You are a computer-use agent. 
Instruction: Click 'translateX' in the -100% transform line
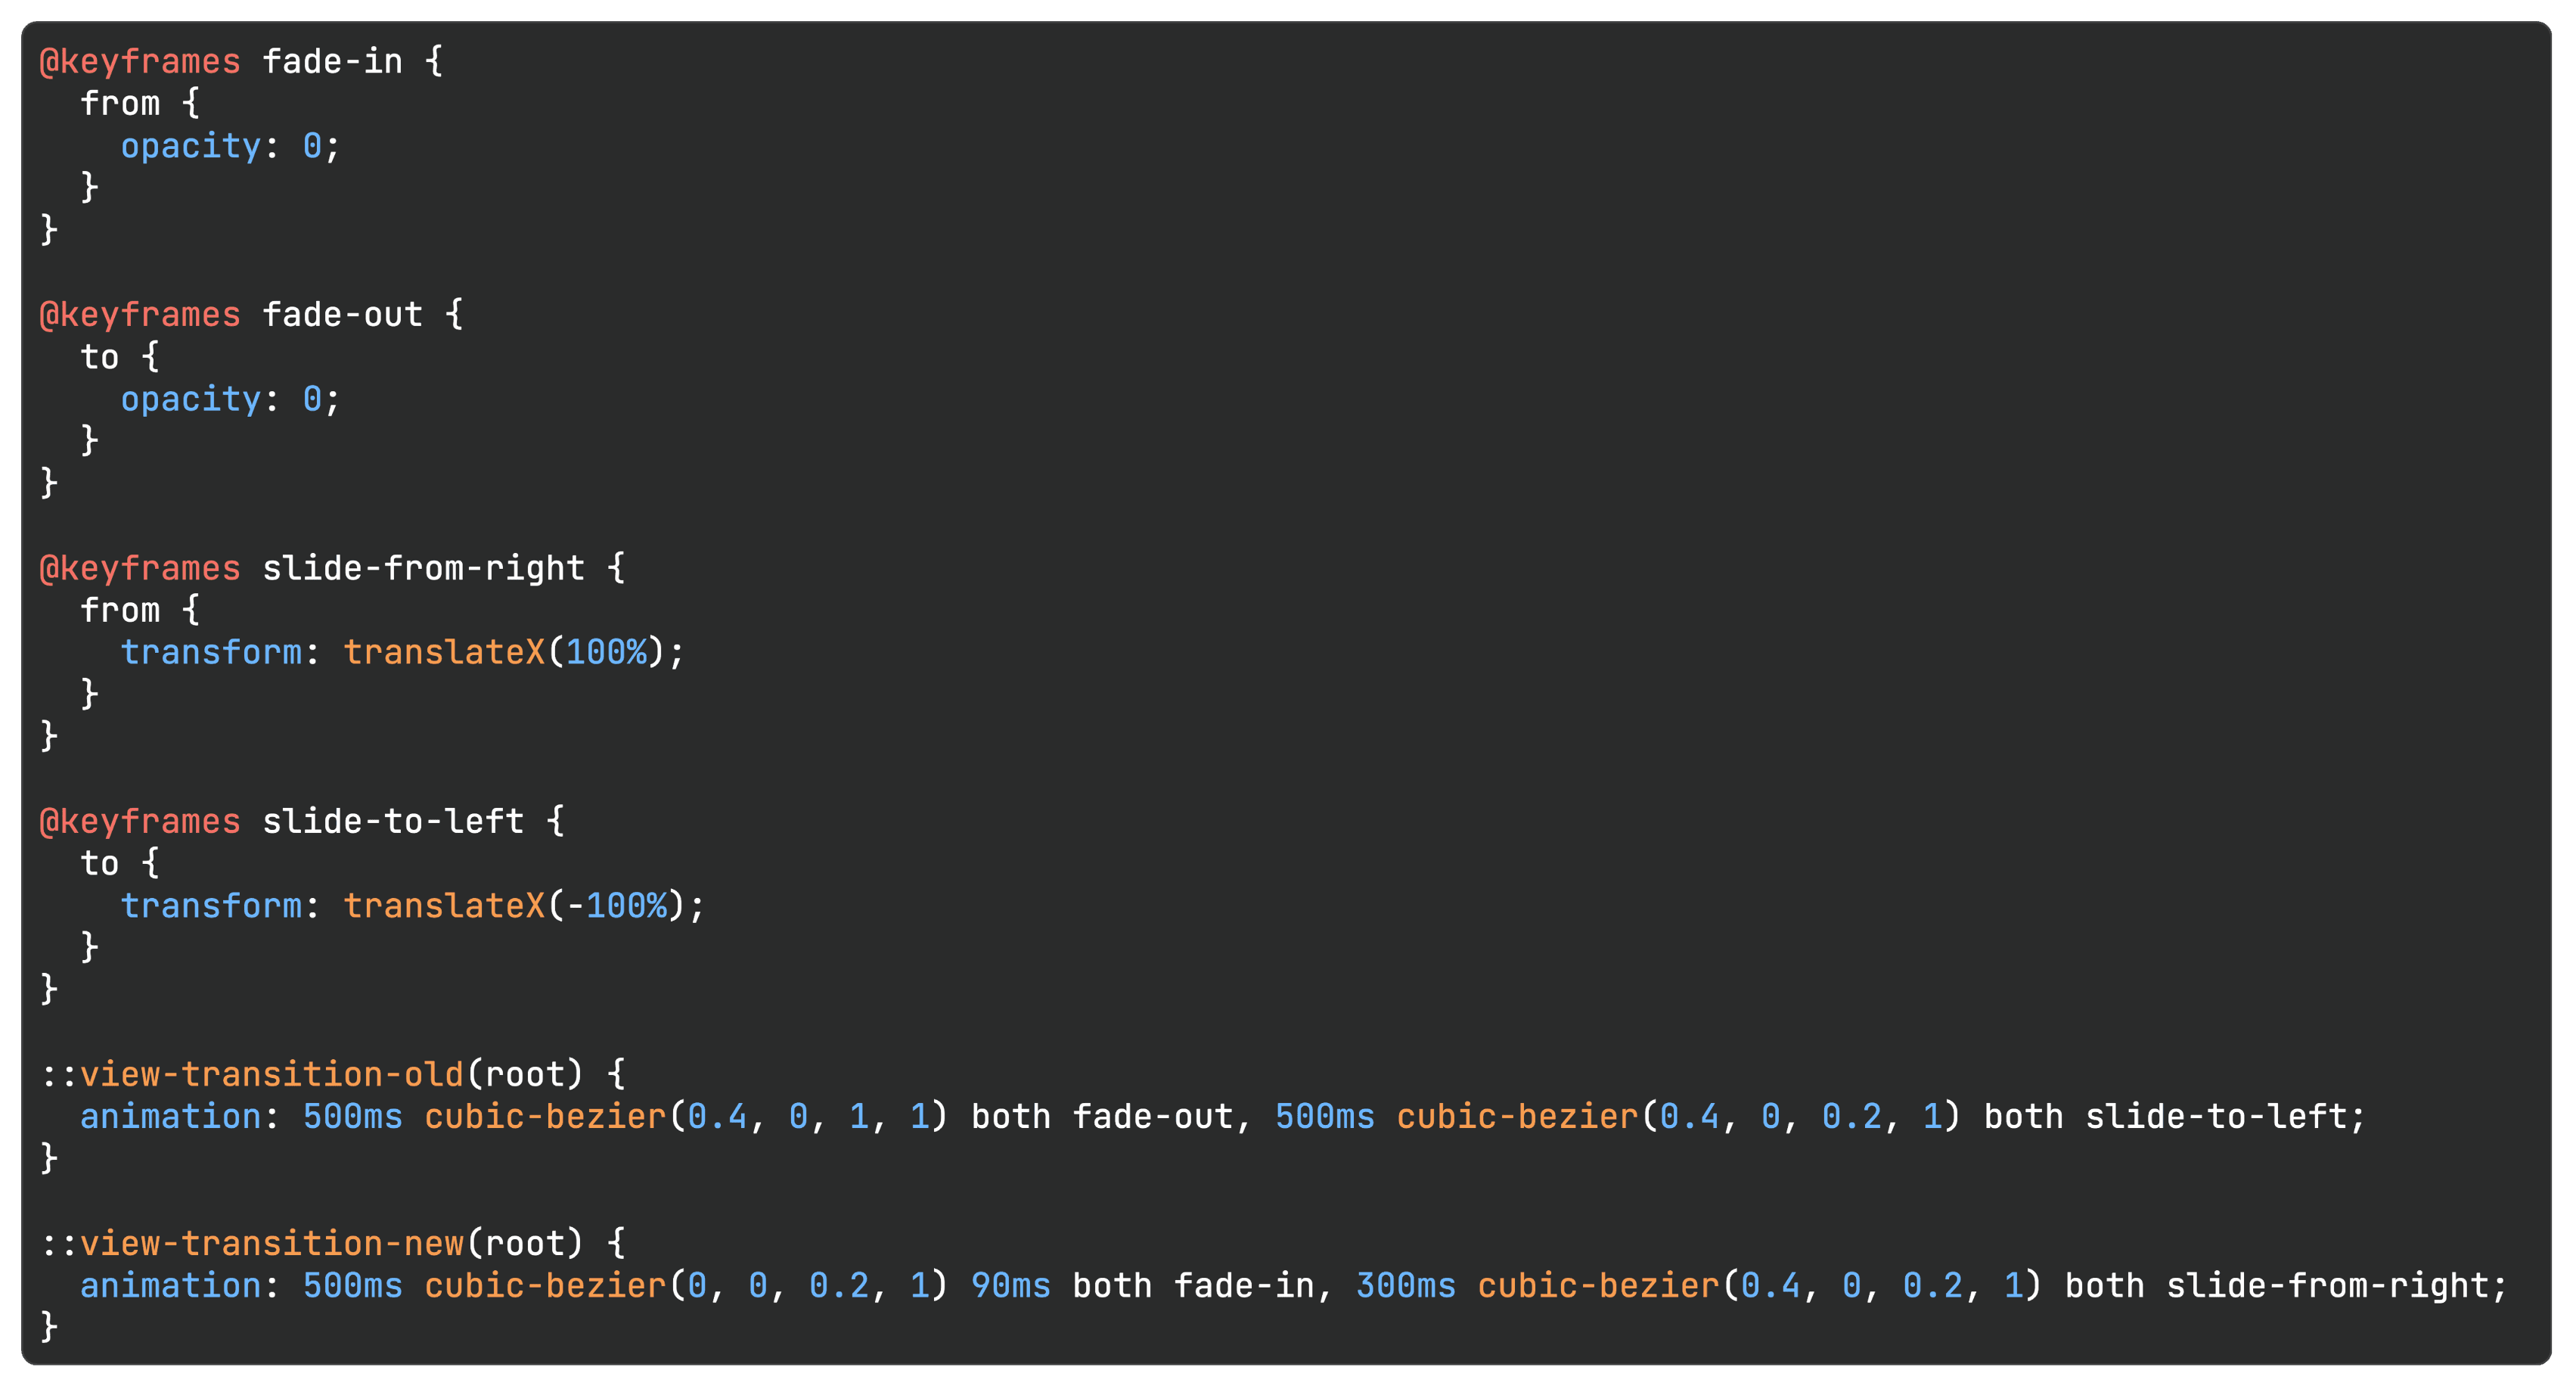[x=444, y=905]
